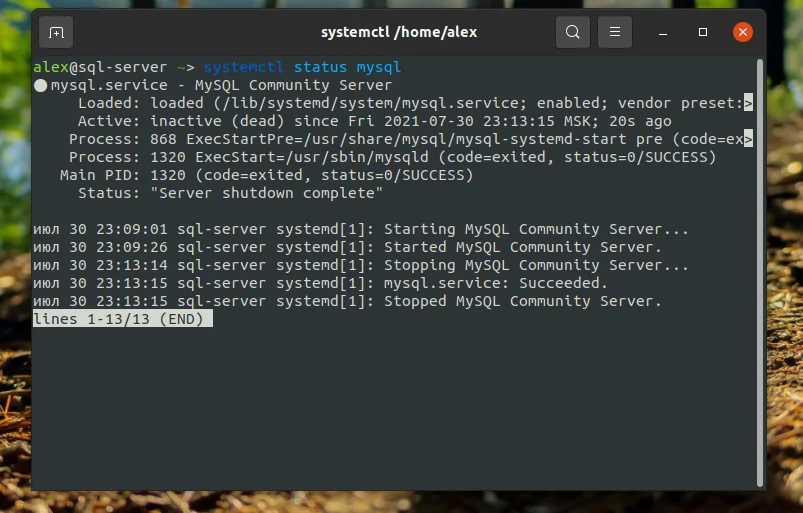Click 'inactive (dead)' status text

(217, 121)
